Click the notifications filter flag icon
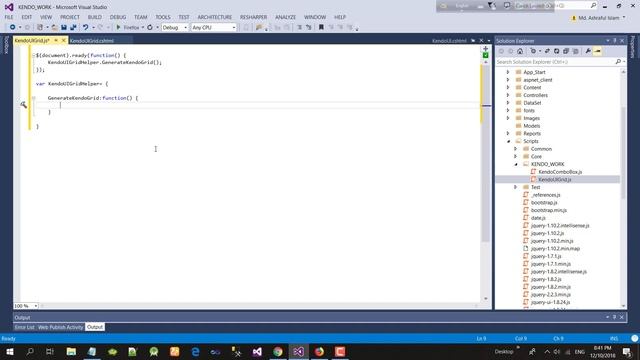The width and height of the screenshot is (640, 360). [x=492, y=6]
